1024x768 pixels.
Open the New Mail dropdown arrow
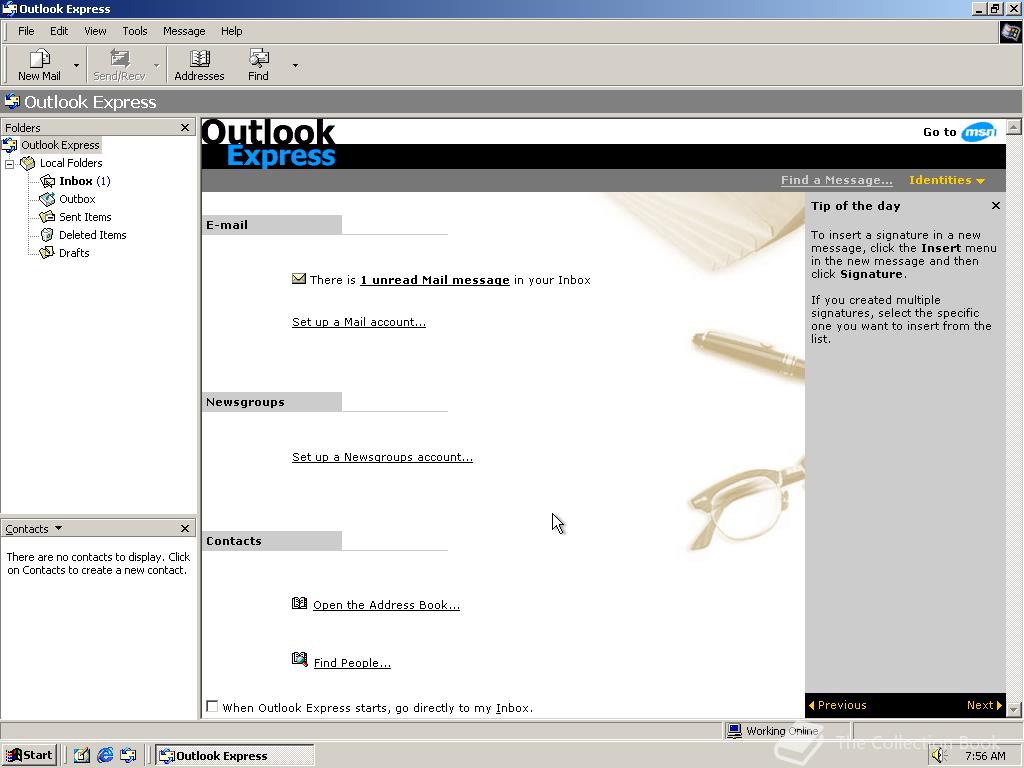click(x=75, y=64)
